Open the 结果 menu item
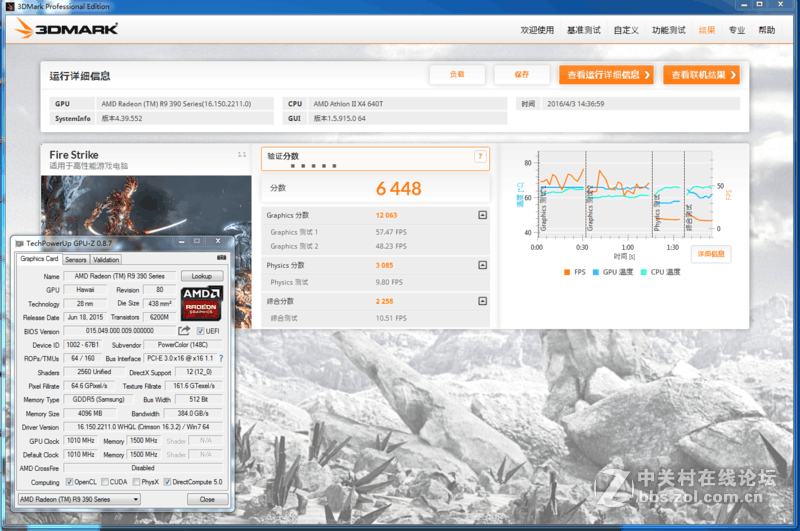This screenshot has height=531, width=800. click(707, 30)
